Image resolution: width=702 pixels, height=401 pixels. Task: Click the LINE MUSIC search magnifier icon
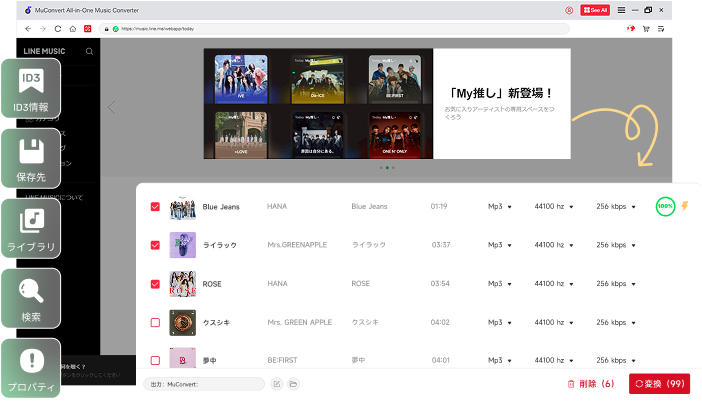point(90,51)
